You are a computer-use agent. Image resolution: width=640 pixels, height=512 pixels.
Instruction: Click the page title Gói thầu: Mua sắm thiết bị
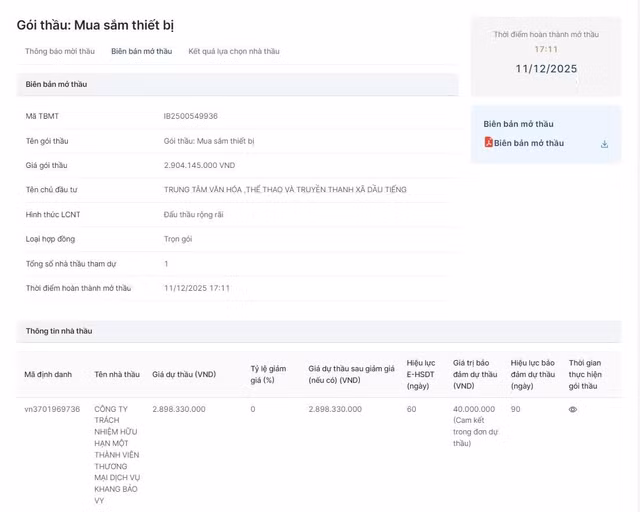coord(88,24)
